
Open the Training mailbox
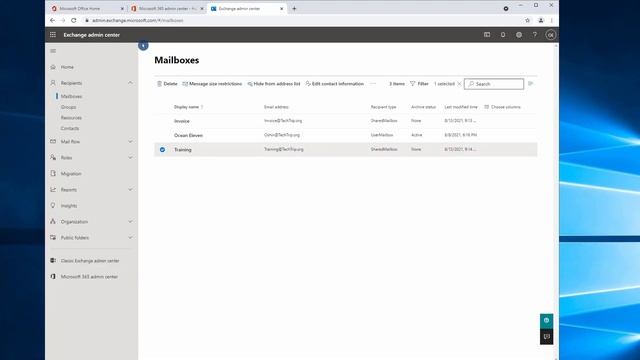click(182, 150)
